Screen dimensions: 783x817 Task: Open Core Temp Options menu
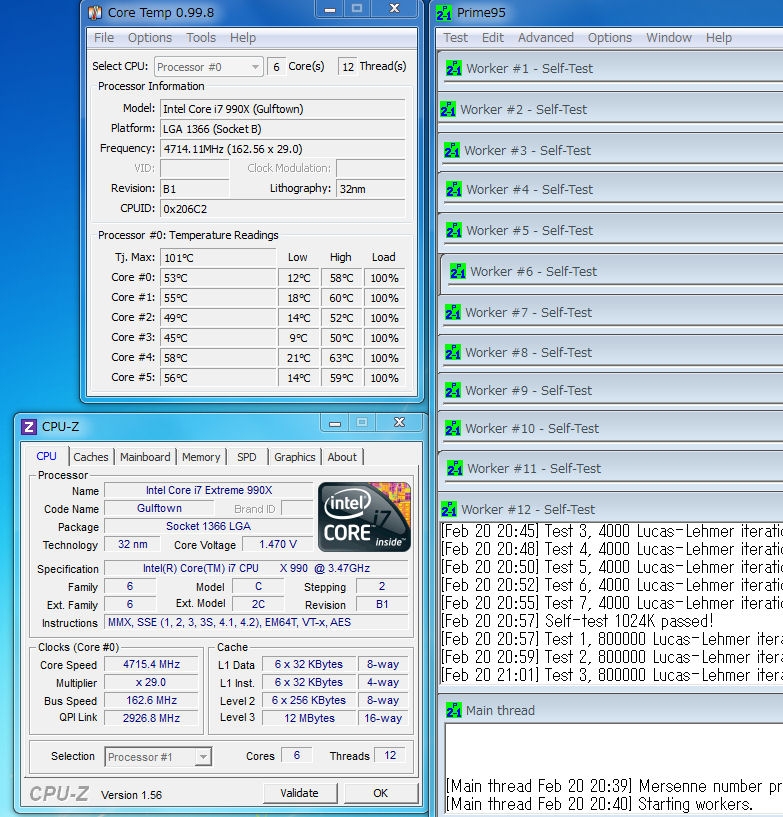coord(150,38)
